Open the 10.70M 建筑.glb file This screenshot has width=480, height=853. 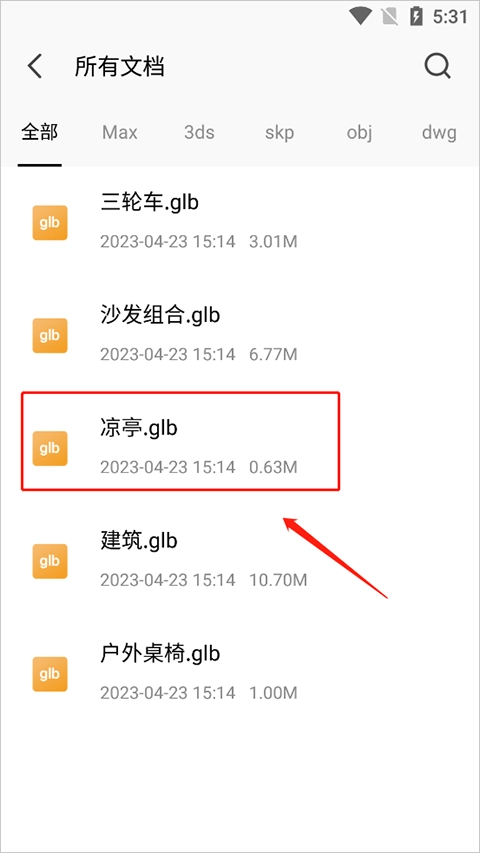click(x=240, y=561)
